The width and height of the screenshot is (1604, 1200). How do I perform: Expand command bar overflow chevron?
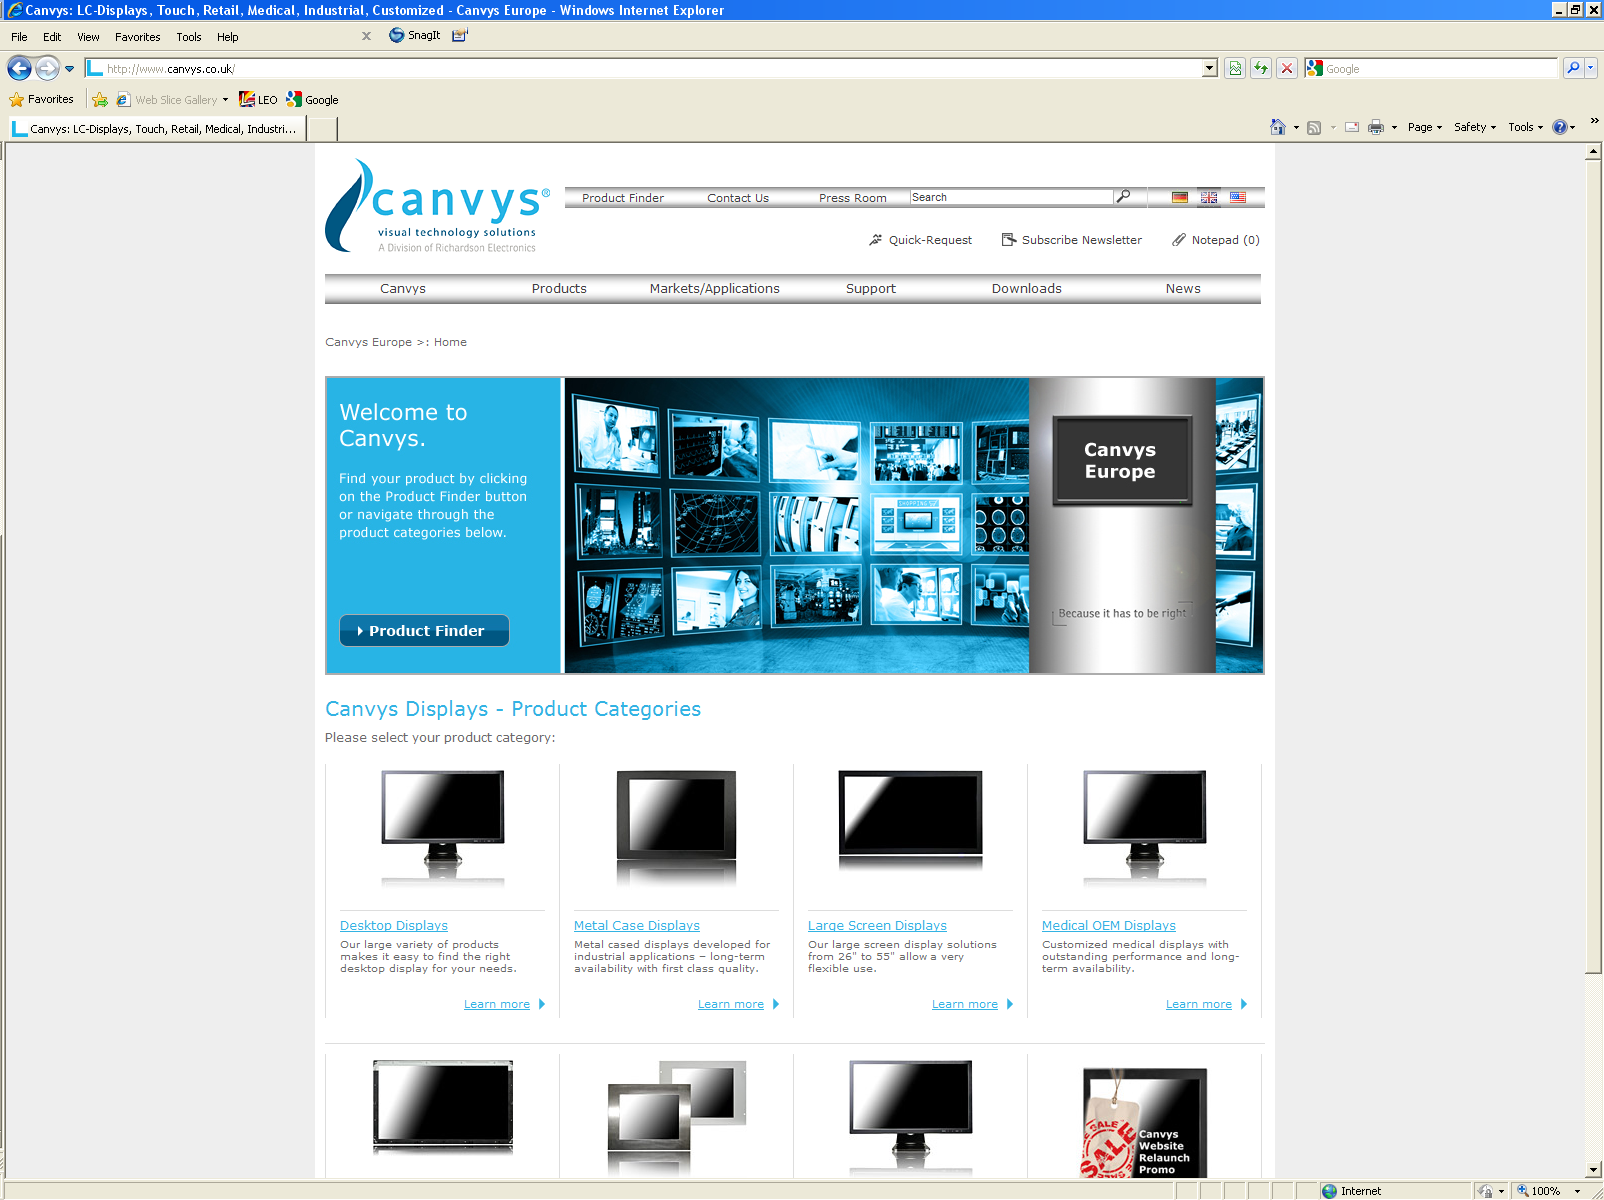tap(1594, 120)
